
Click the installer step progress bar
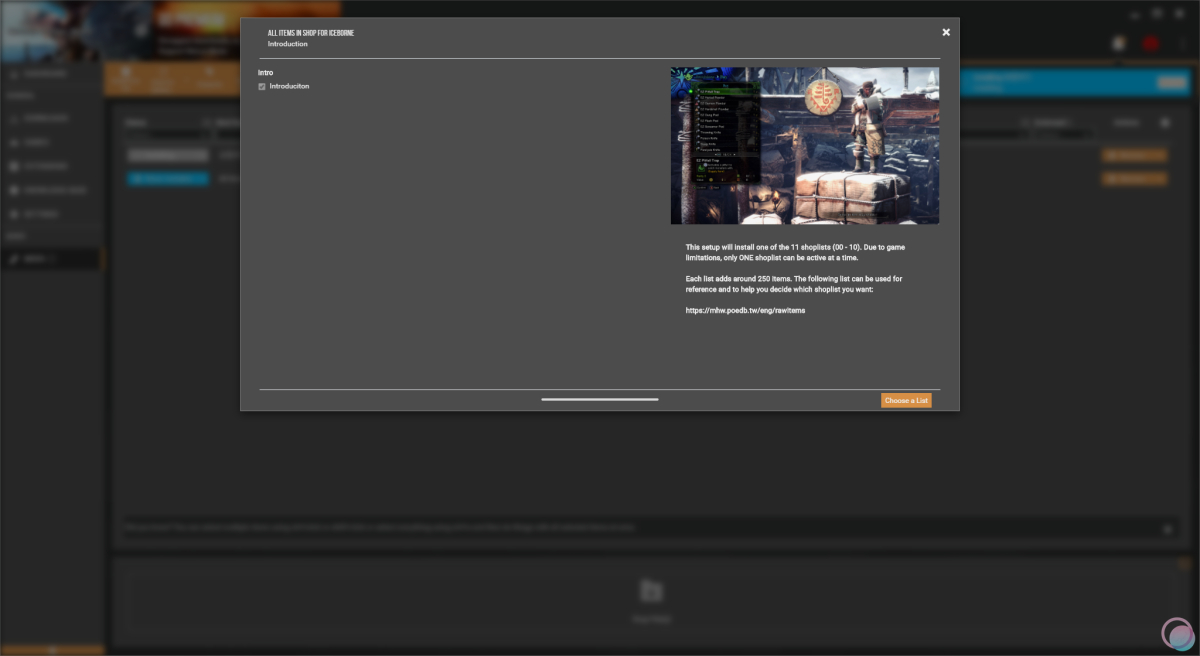(x=600, y=399)
